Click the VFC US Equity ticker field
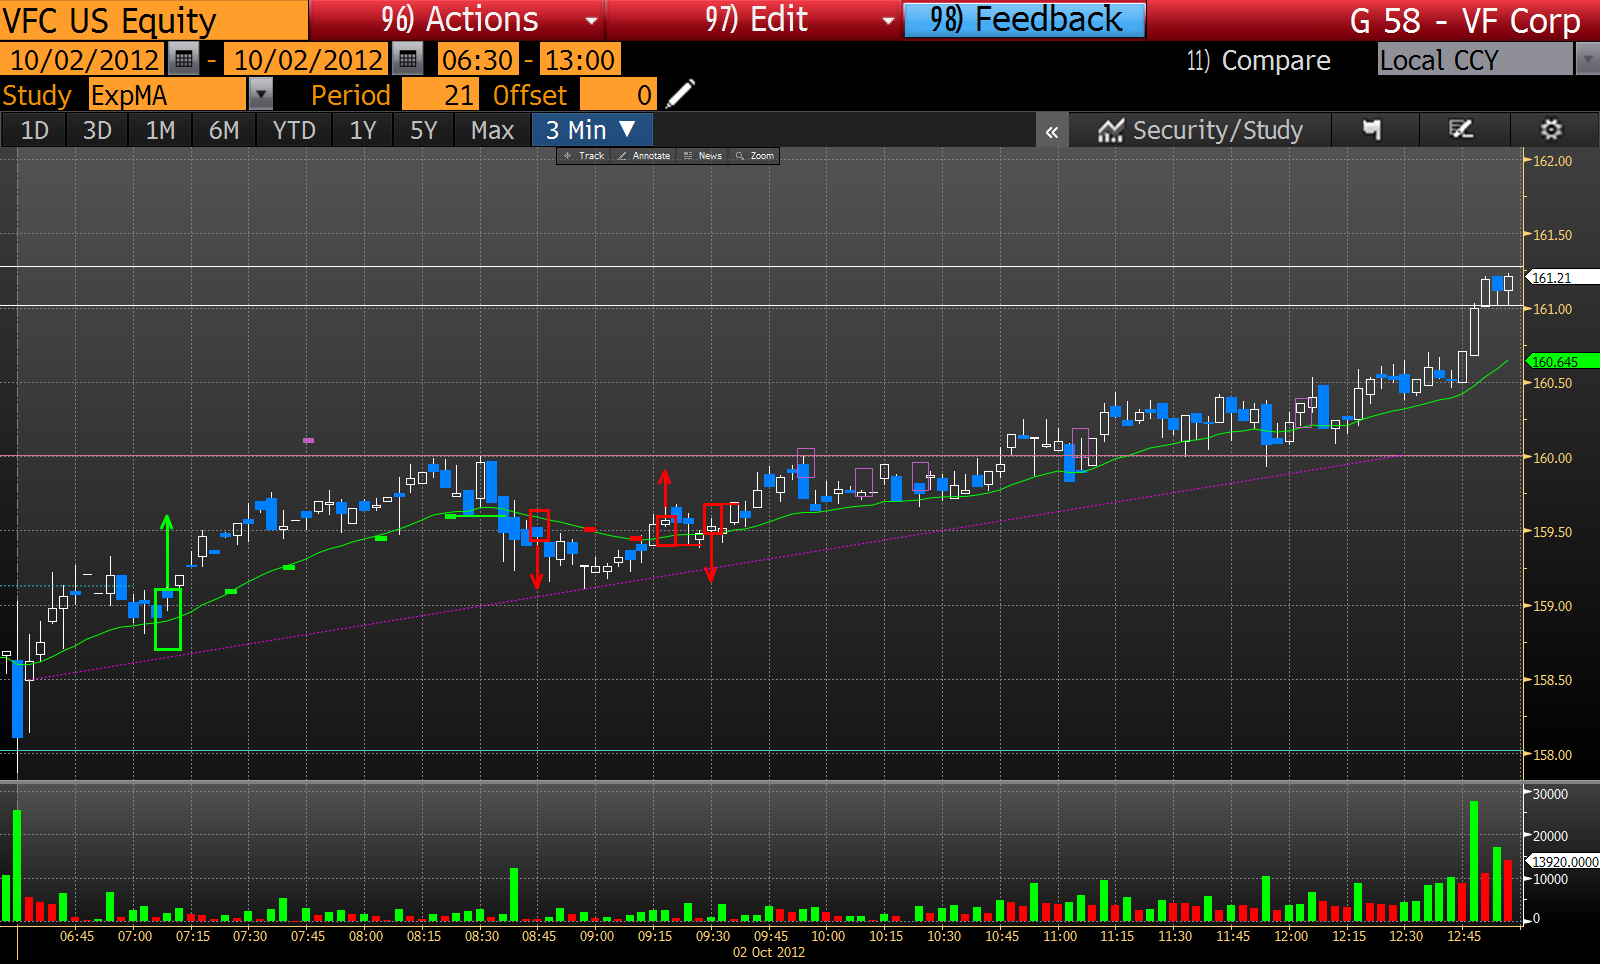 (x=154, y=20)
